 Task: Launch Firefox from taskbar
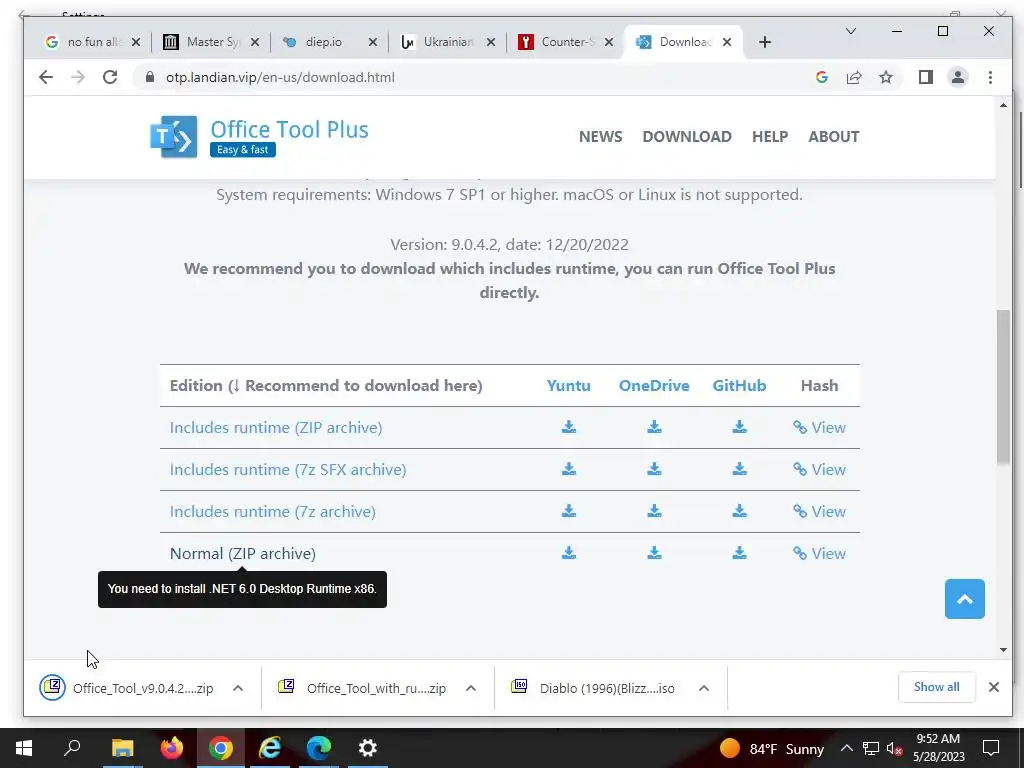(x=172, y=748)
